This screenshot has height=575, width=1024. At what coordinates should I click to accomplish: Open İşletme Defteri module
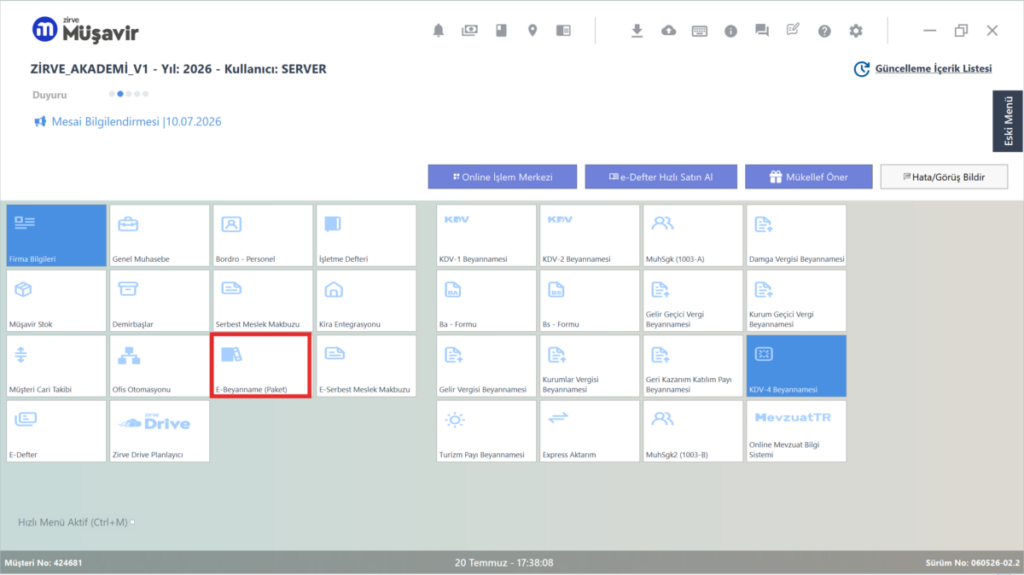click(x=366, y=235)
